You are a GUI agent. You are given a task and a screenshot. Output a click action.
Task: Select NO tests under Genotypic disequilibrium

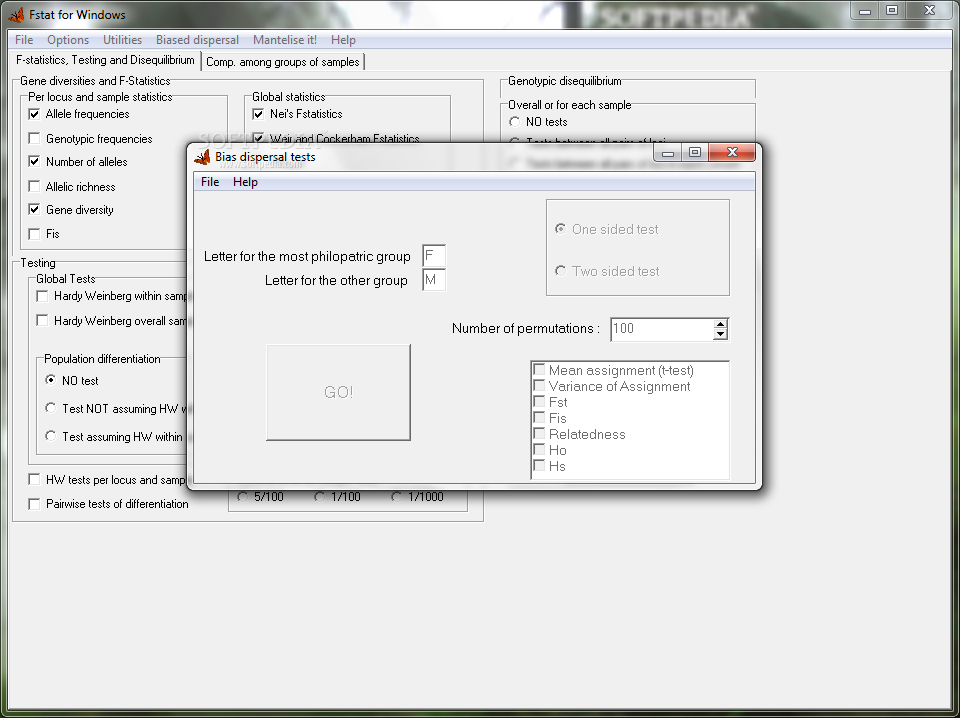coord(514,122)
